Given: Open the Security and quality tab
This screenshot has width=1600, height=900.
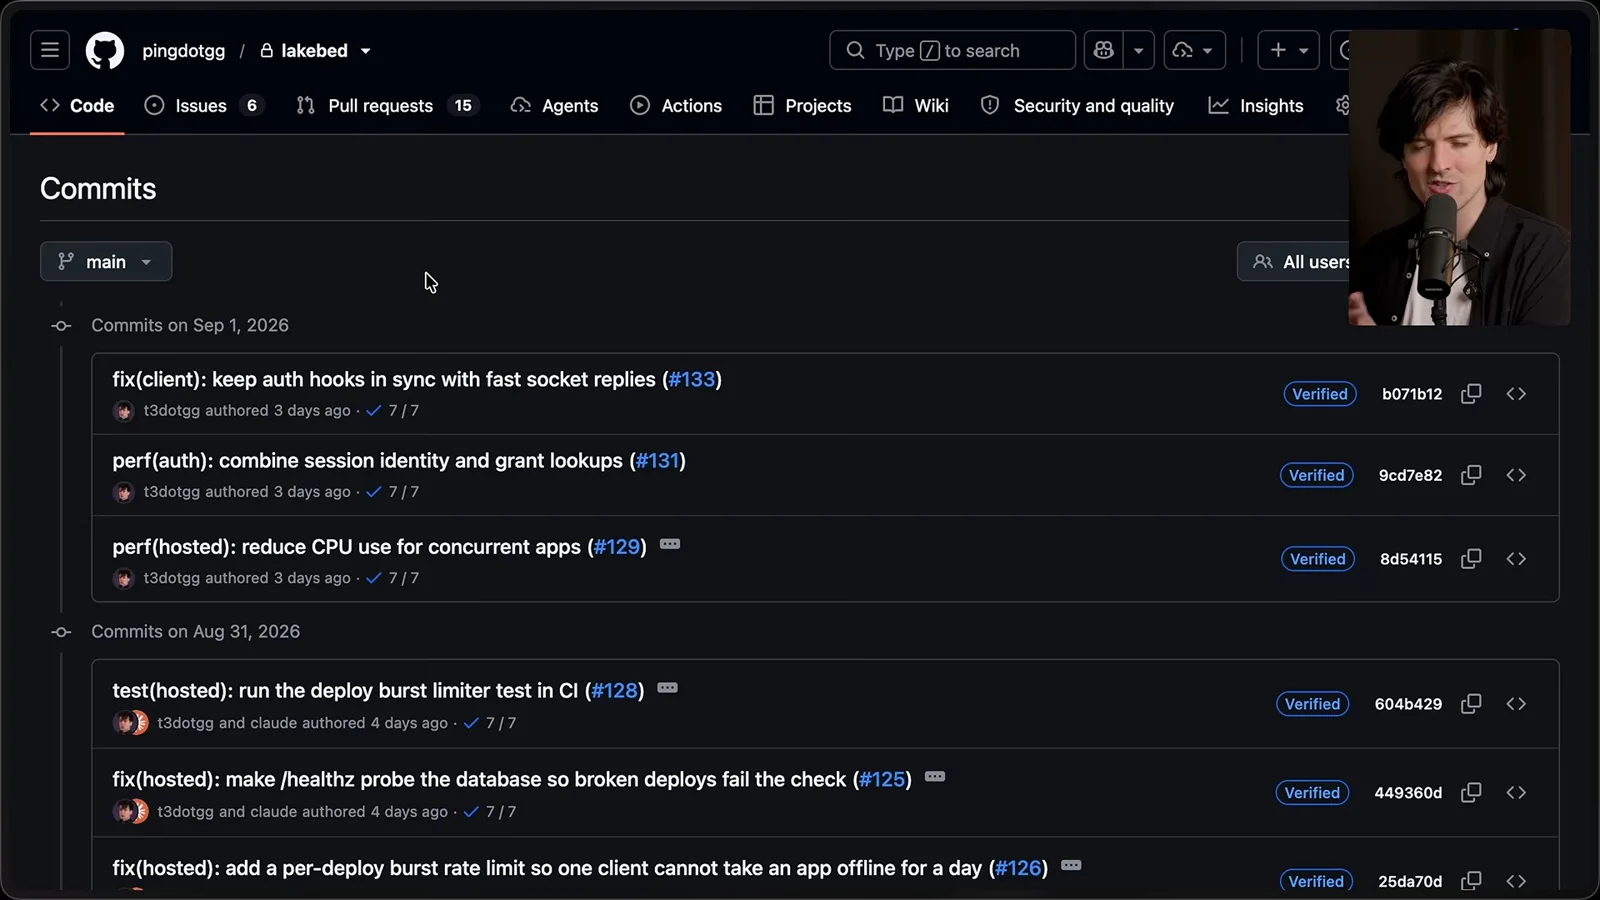Looking at the screenshot, I should point(1077,106).
